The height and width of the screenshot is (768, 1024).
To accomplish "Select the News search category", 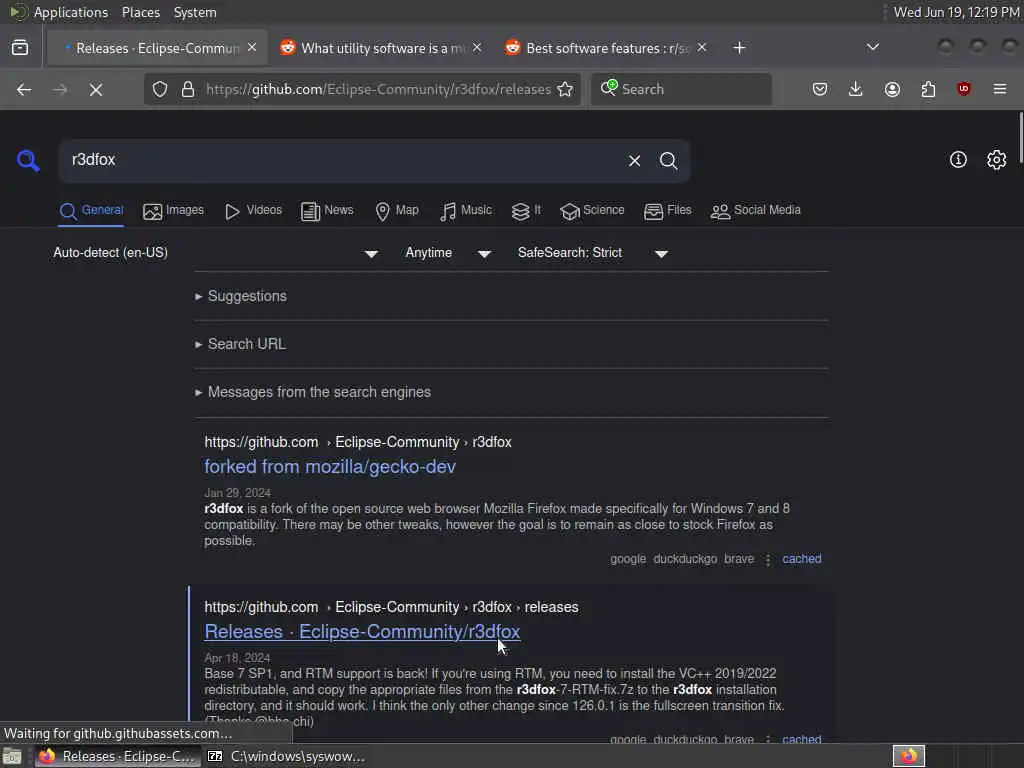I will point(327,210).
